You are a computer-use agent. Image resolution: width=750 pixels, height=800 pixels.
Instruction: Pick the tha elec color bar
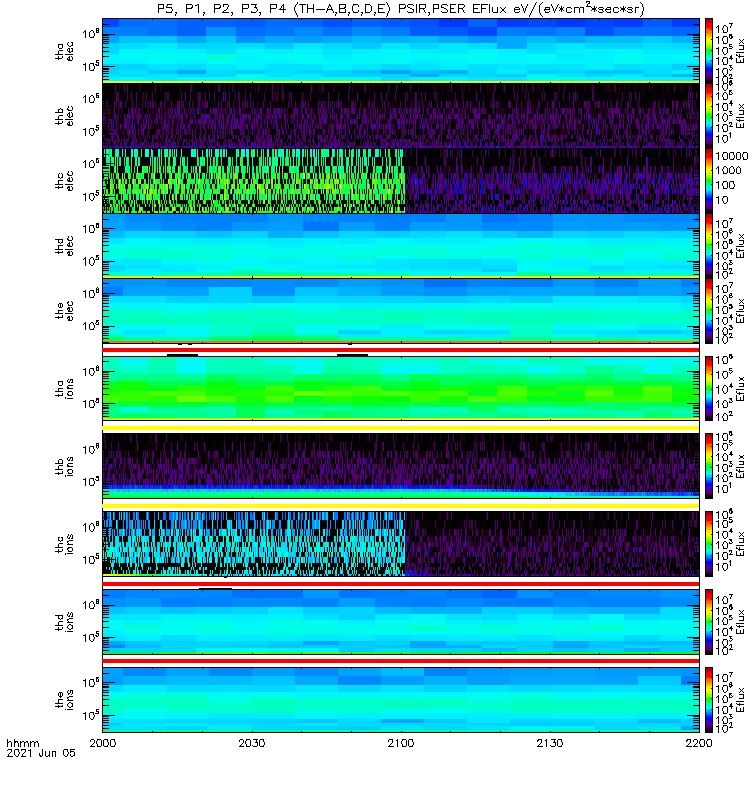[709, 51]
